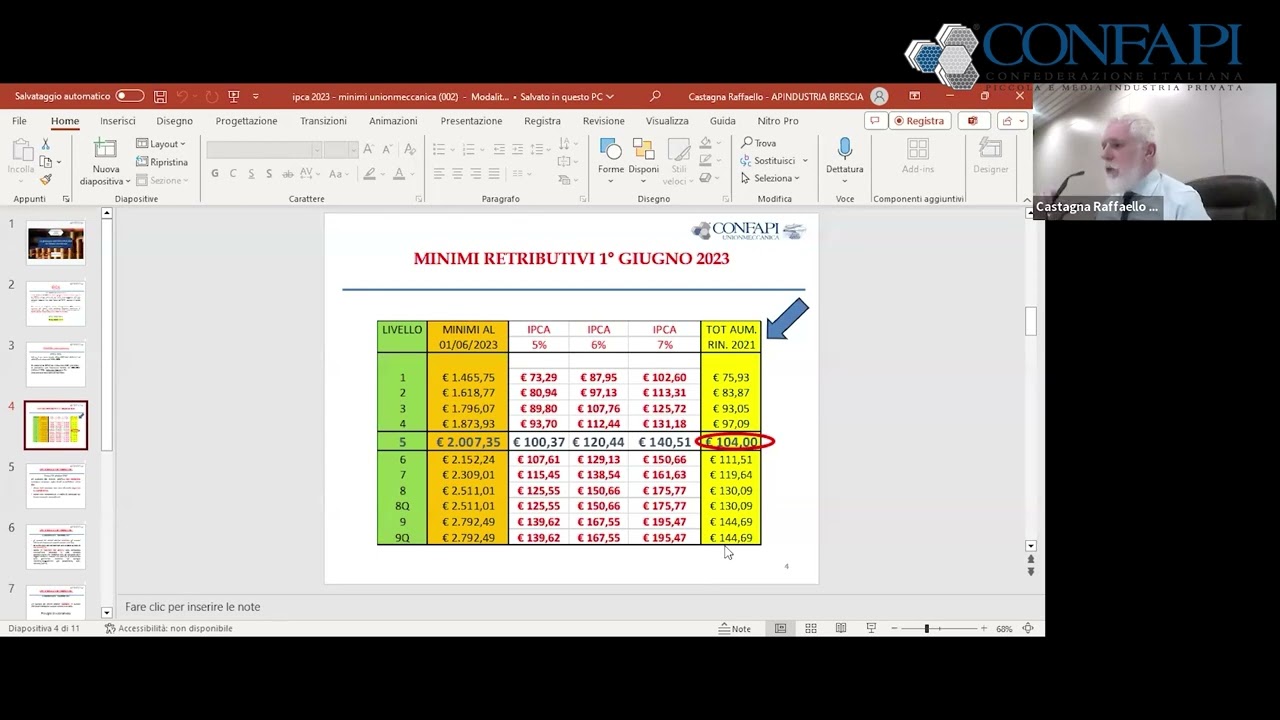Switch to Inserisci tab
1280x720 pixels.
[x=117, y=121]
